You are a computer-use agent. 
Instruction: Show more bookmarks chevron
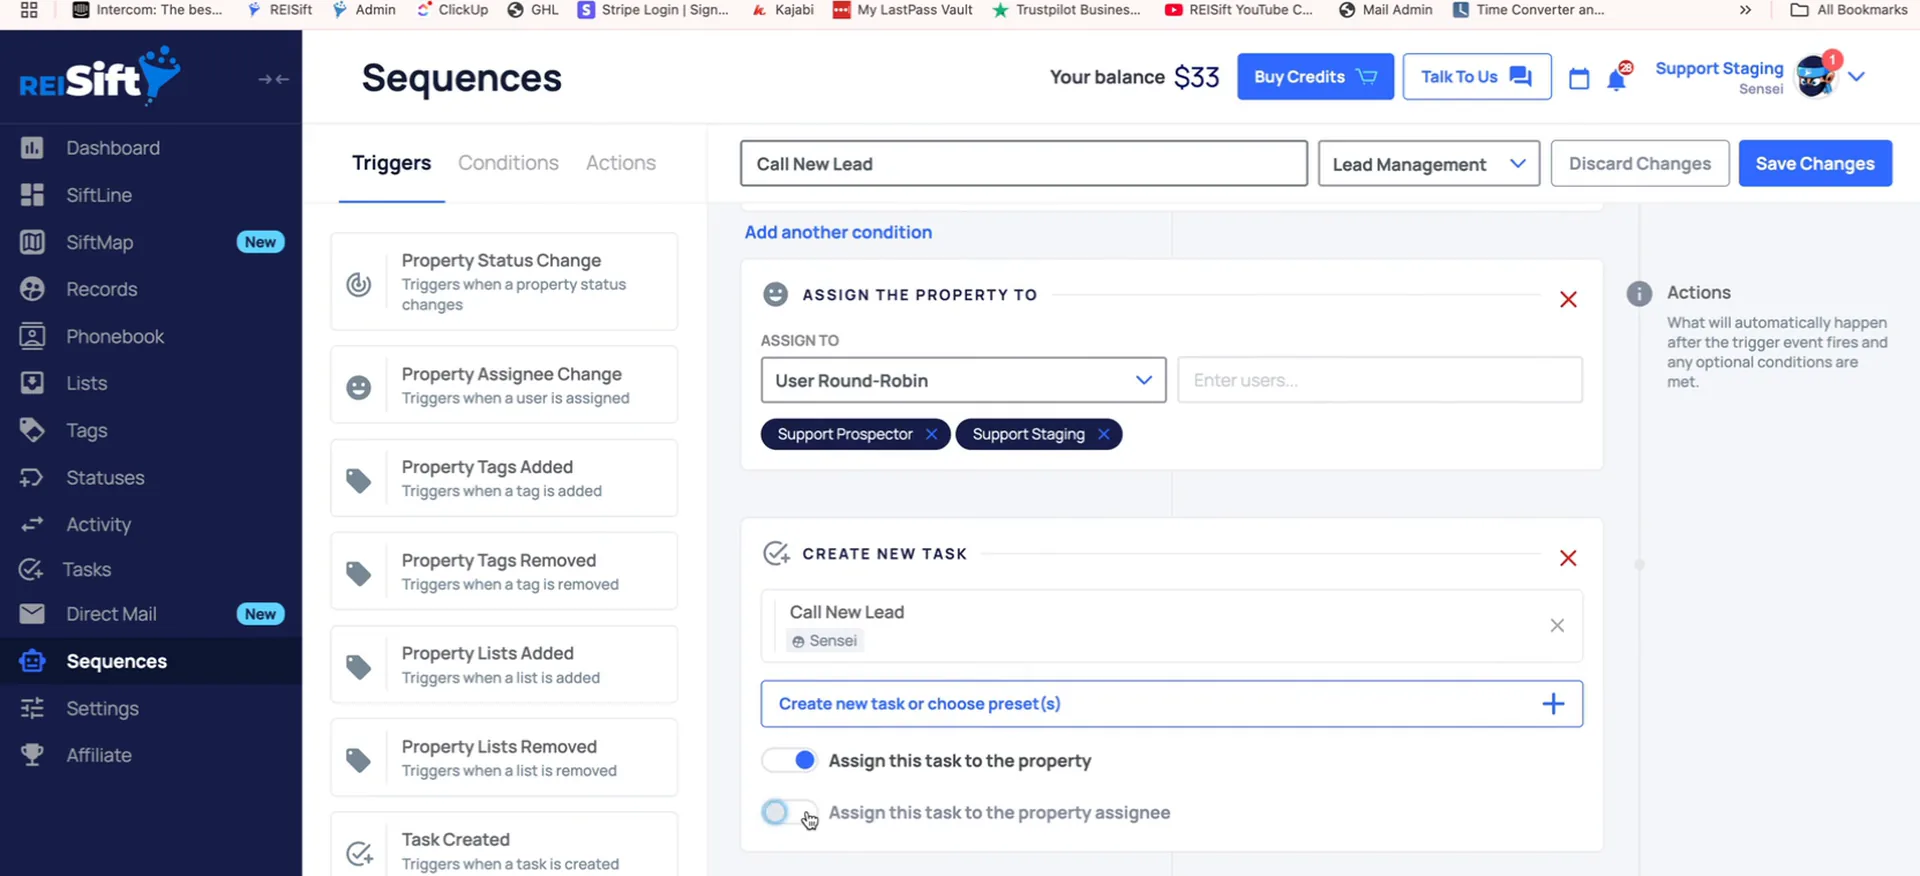click(1745, 10)
